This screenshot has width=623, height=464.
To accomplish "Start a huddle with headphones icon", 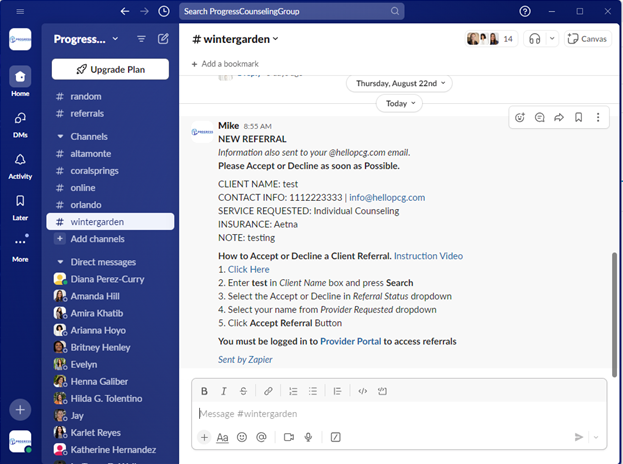I will (x=535, y=39).
